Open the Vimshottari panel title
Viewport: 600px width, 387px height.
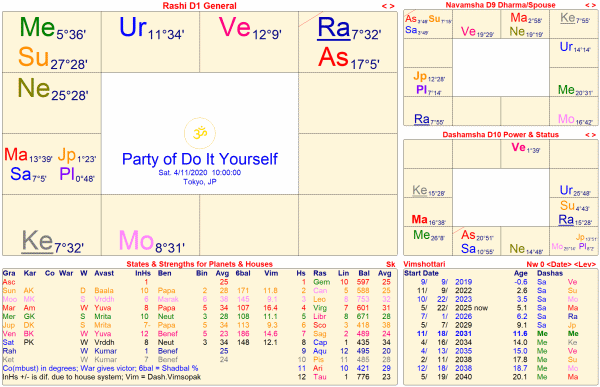point(419,264)
